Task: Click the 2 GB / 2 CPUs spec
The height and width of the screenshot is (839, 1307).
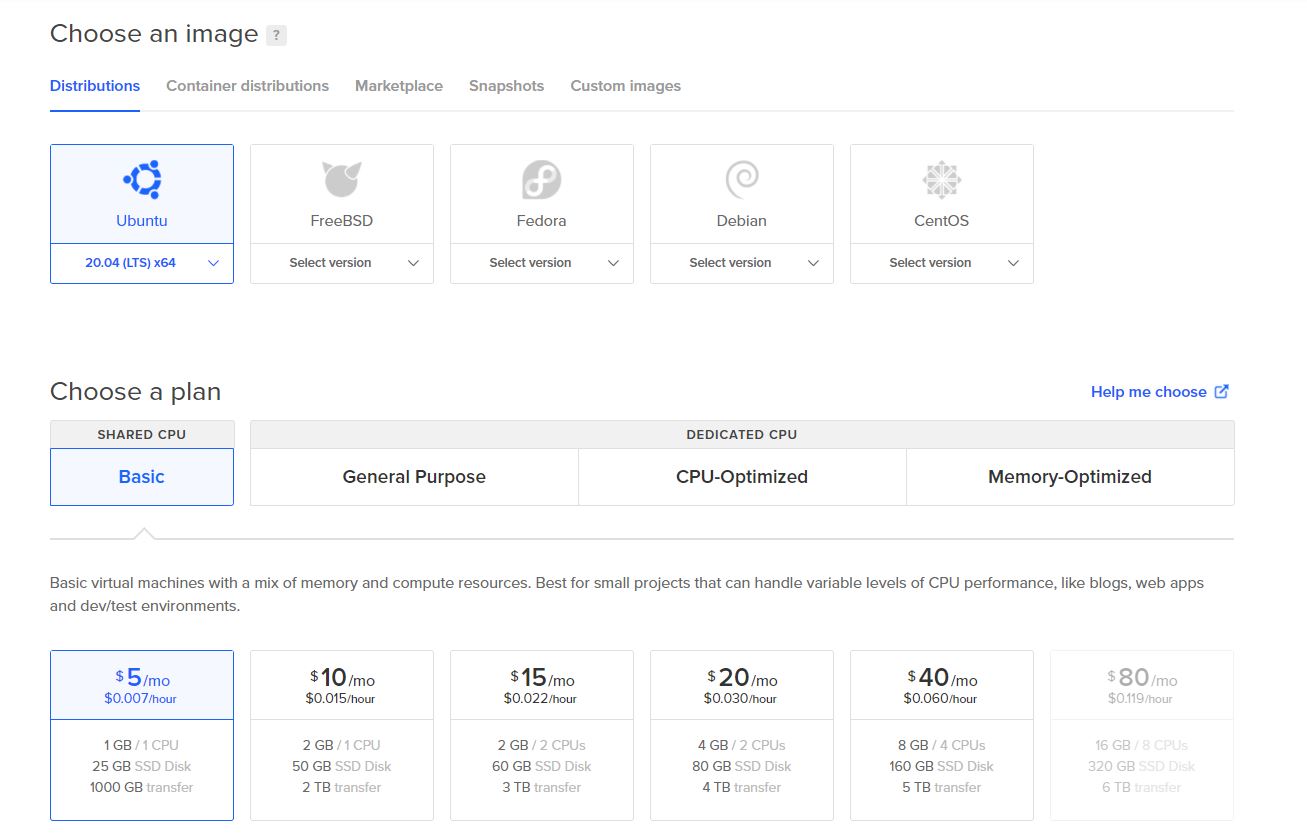Action: (x=541, y=745)
